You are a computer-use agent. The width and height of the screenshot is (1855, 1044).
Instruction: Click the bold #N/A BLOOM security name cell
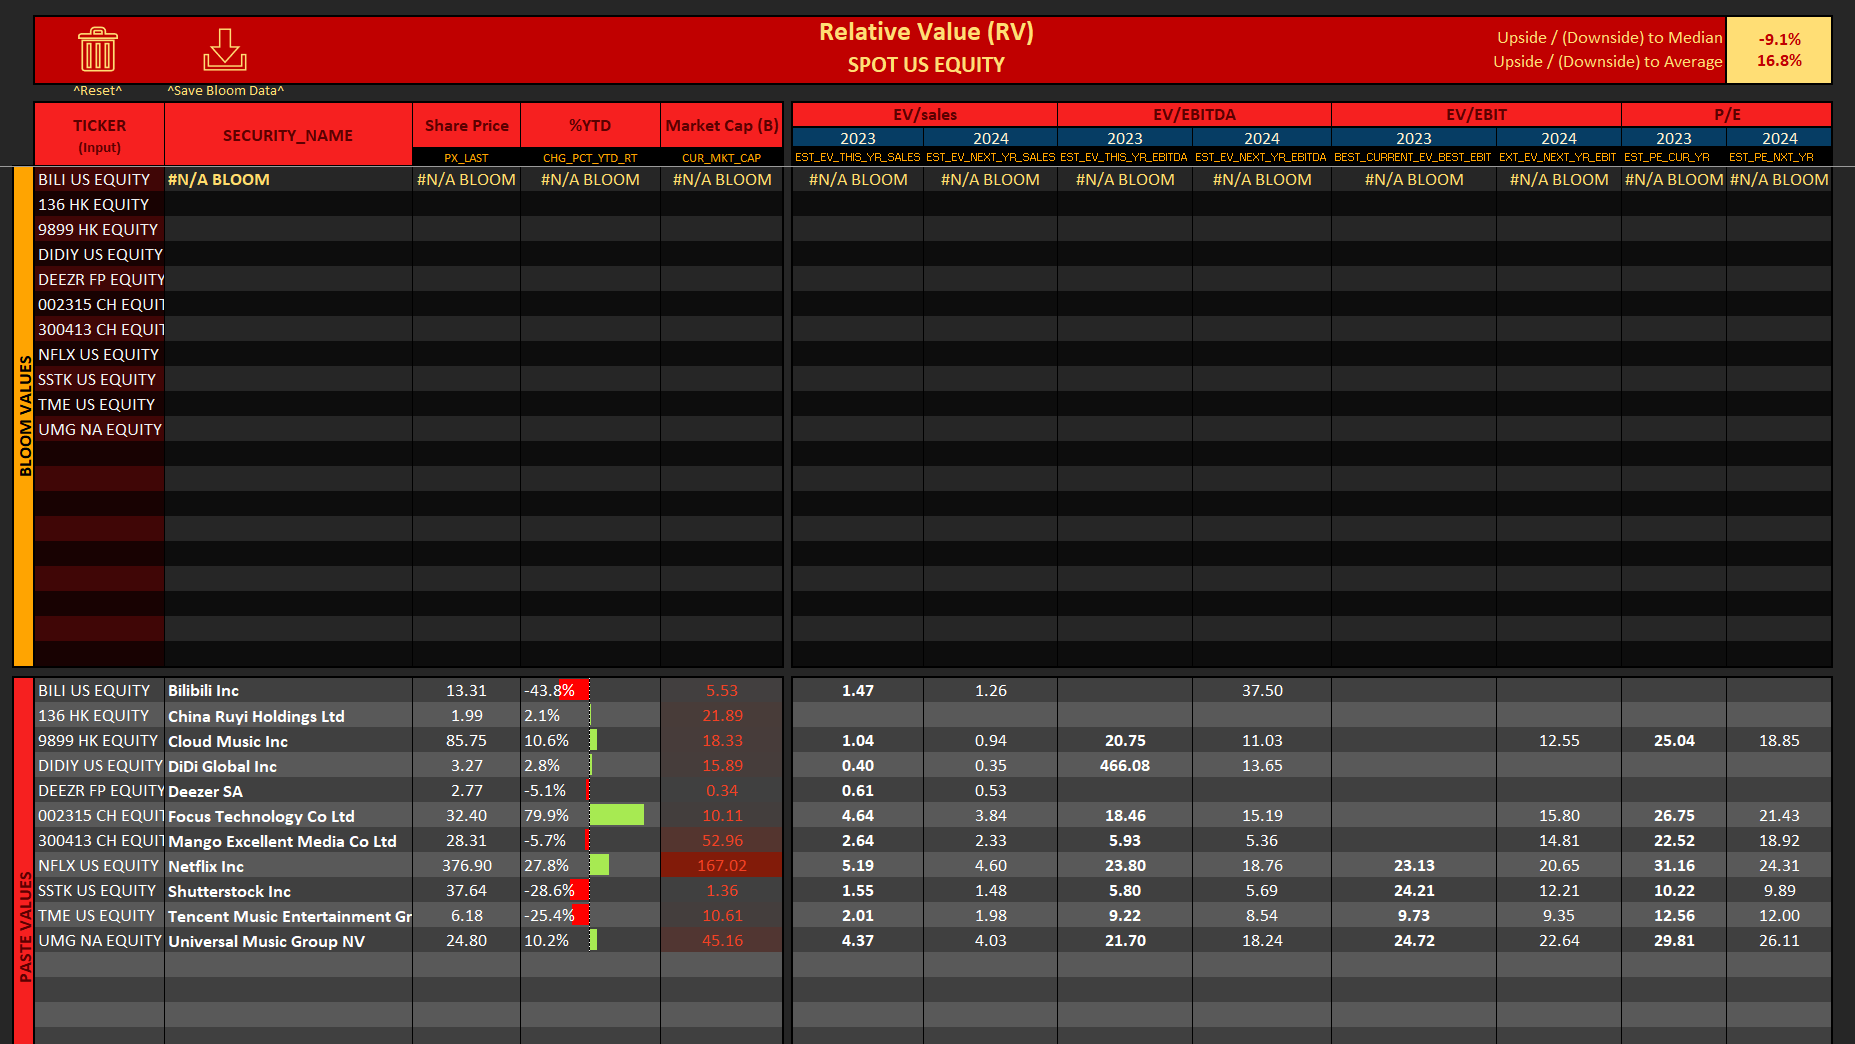click(288, 180)
